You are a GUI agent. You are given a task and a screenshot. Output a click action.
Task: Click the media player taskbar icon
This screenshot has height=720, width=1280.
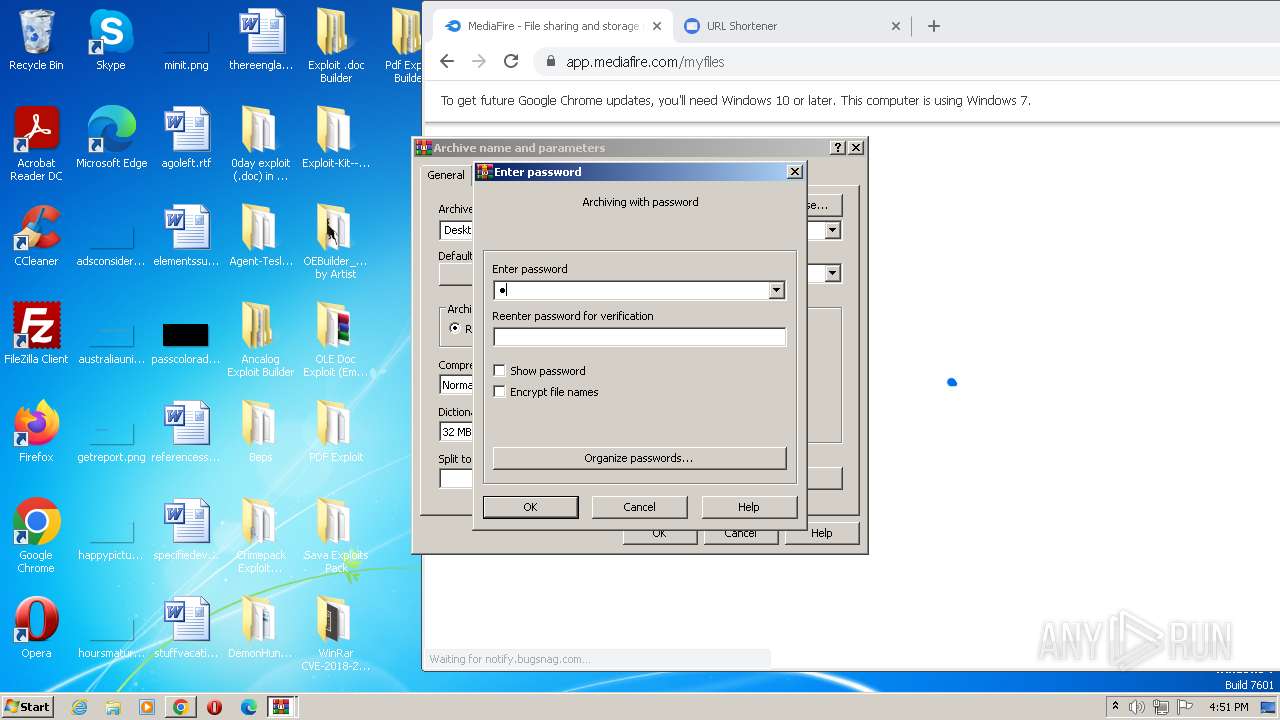pos(147,707)
